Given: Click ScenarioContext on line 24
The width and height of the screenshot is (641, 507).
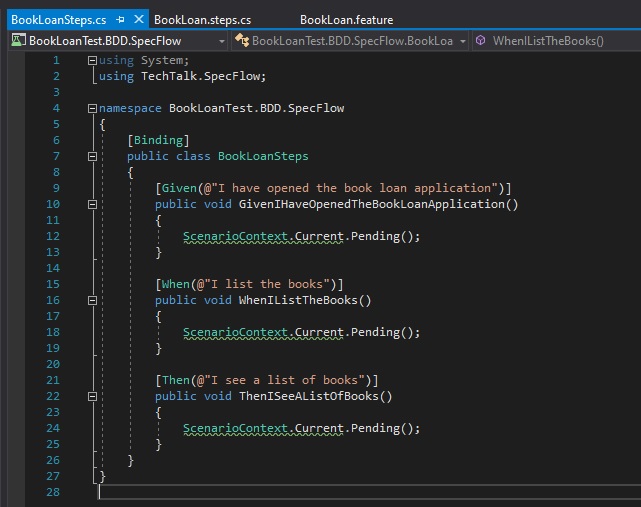Looking at the screenshot, I should [x=235, y=428].
